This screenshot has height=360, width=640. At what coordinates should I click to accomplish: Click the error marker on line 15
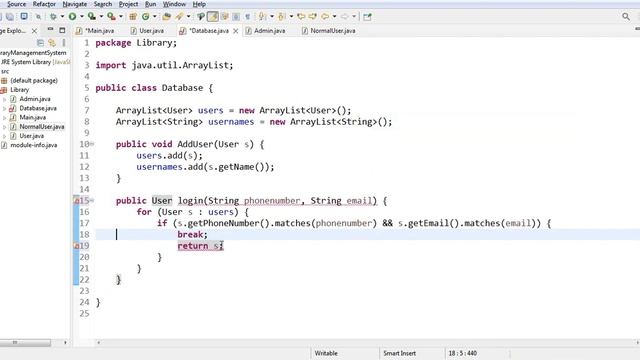[x=76, y=200]
